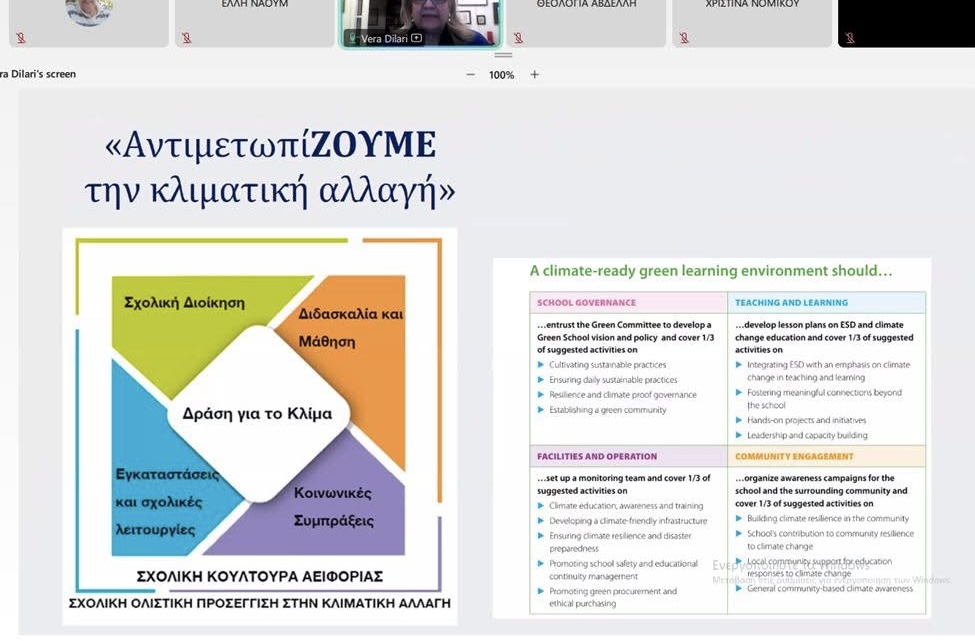Click muted mic icon on ΧΡΙΣΤΙΝΑ ΝΟΜΙΚΟΥ tile

[684, 38]
